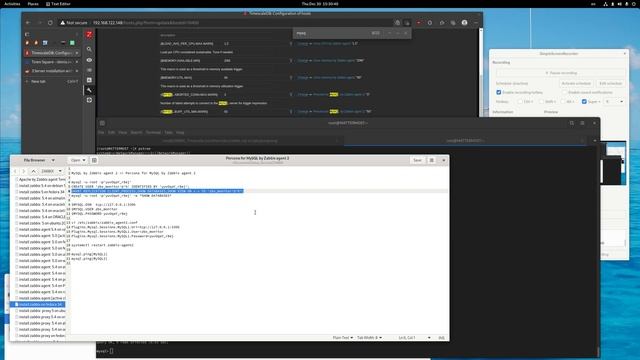
Task: Click the Edit schedule button
Action: point(610,83)
